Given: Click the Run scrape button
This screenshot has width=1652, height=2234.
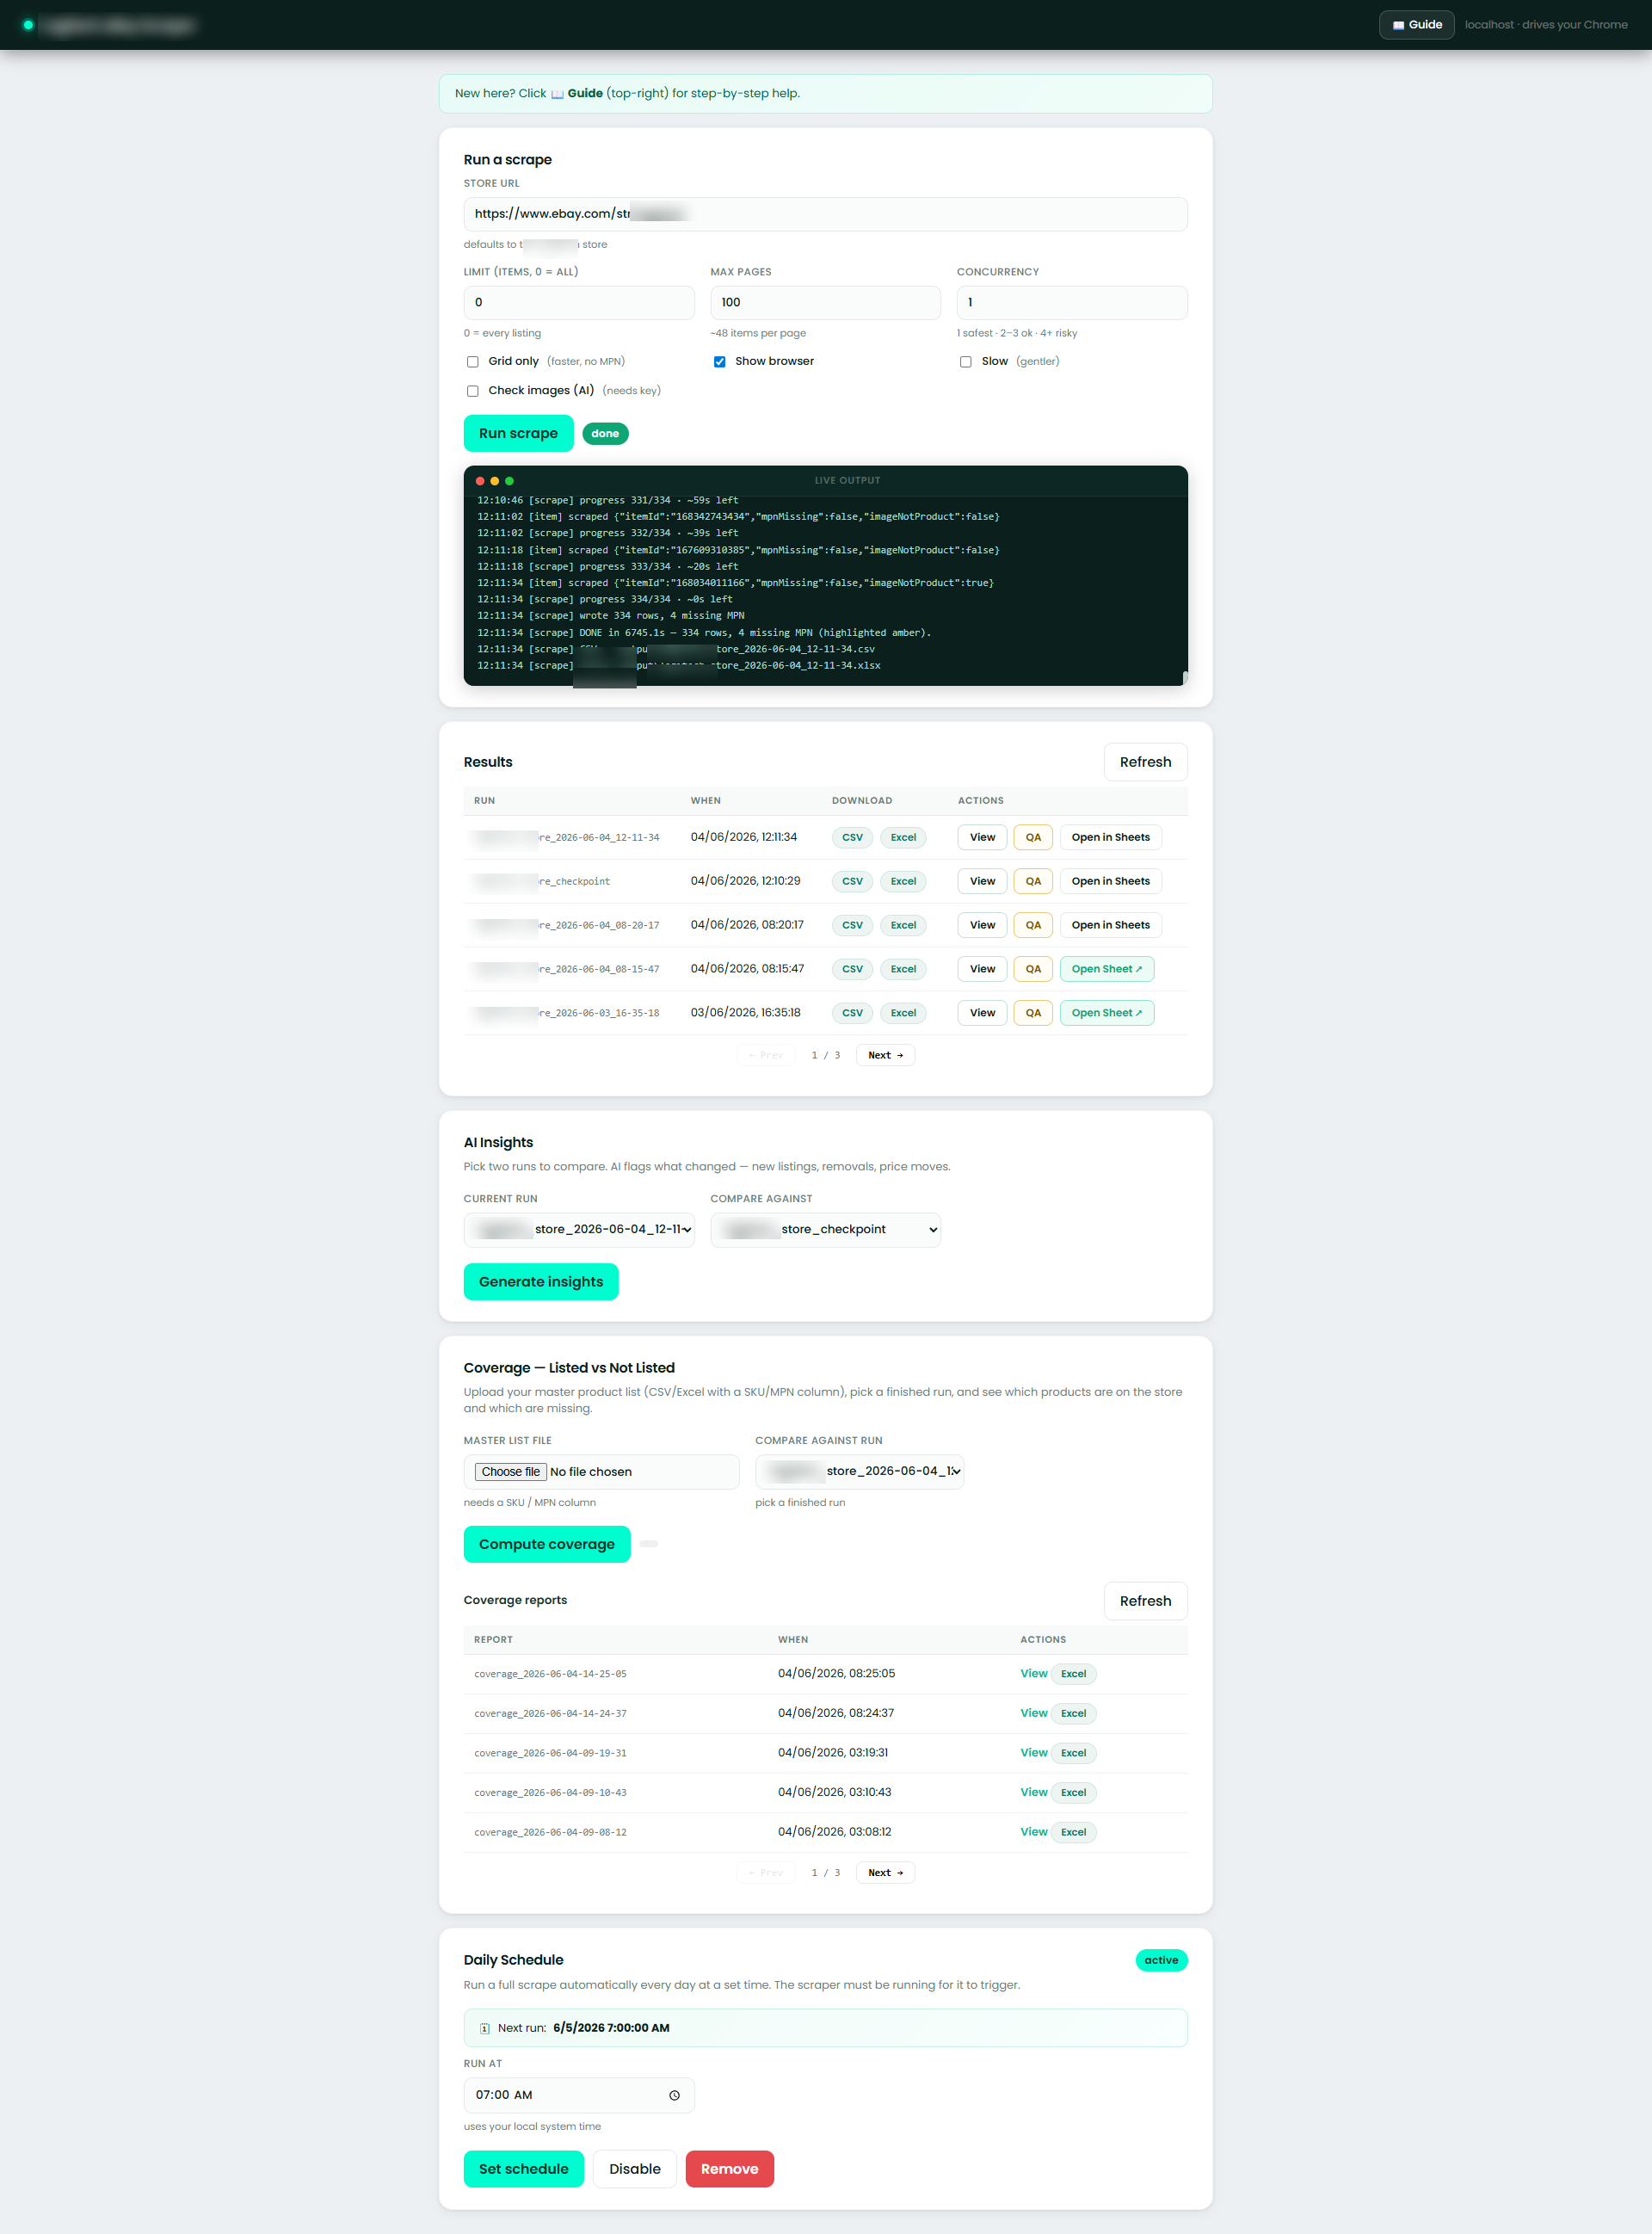Looking at the screenshot, I should pos(518,434).
